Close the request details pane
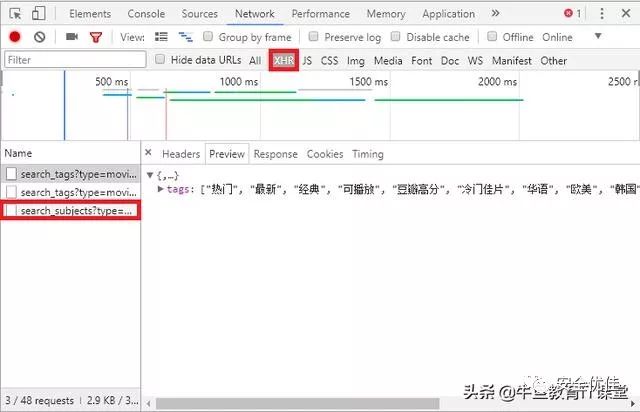This screenshot has height=412, width=640. 149,153
